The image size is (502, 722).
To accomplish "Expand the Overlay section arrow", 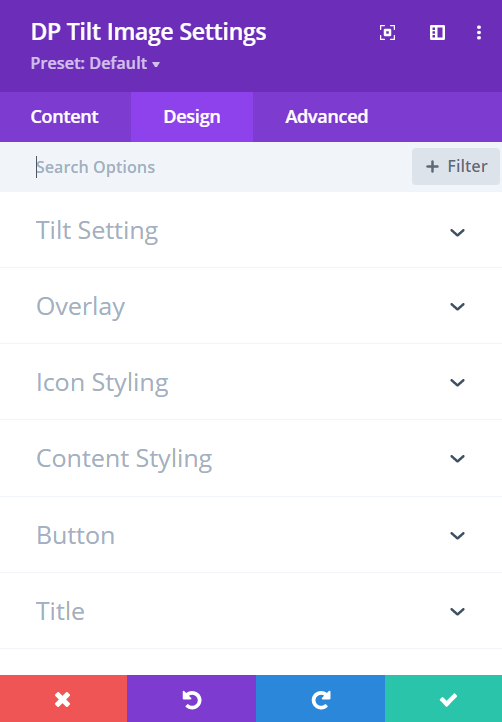I will pyautogui.click(x=457, y=306).
